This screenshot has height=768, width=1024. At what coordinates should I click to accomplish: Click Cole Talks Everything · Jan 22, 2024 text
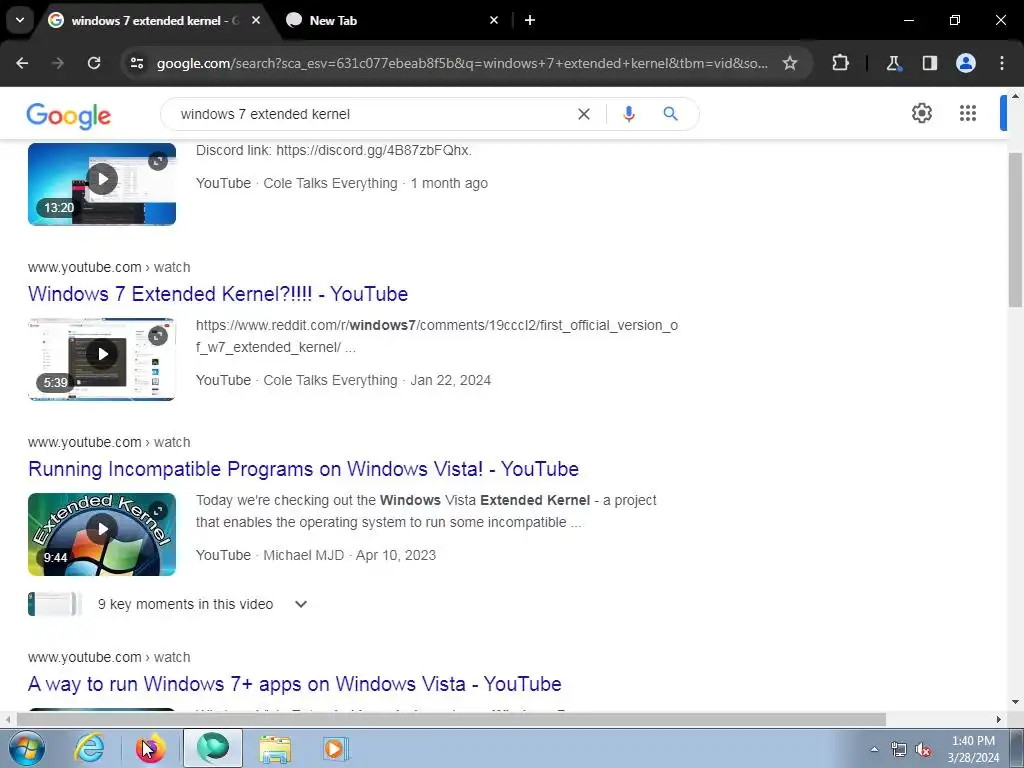[x=377, y=380]
